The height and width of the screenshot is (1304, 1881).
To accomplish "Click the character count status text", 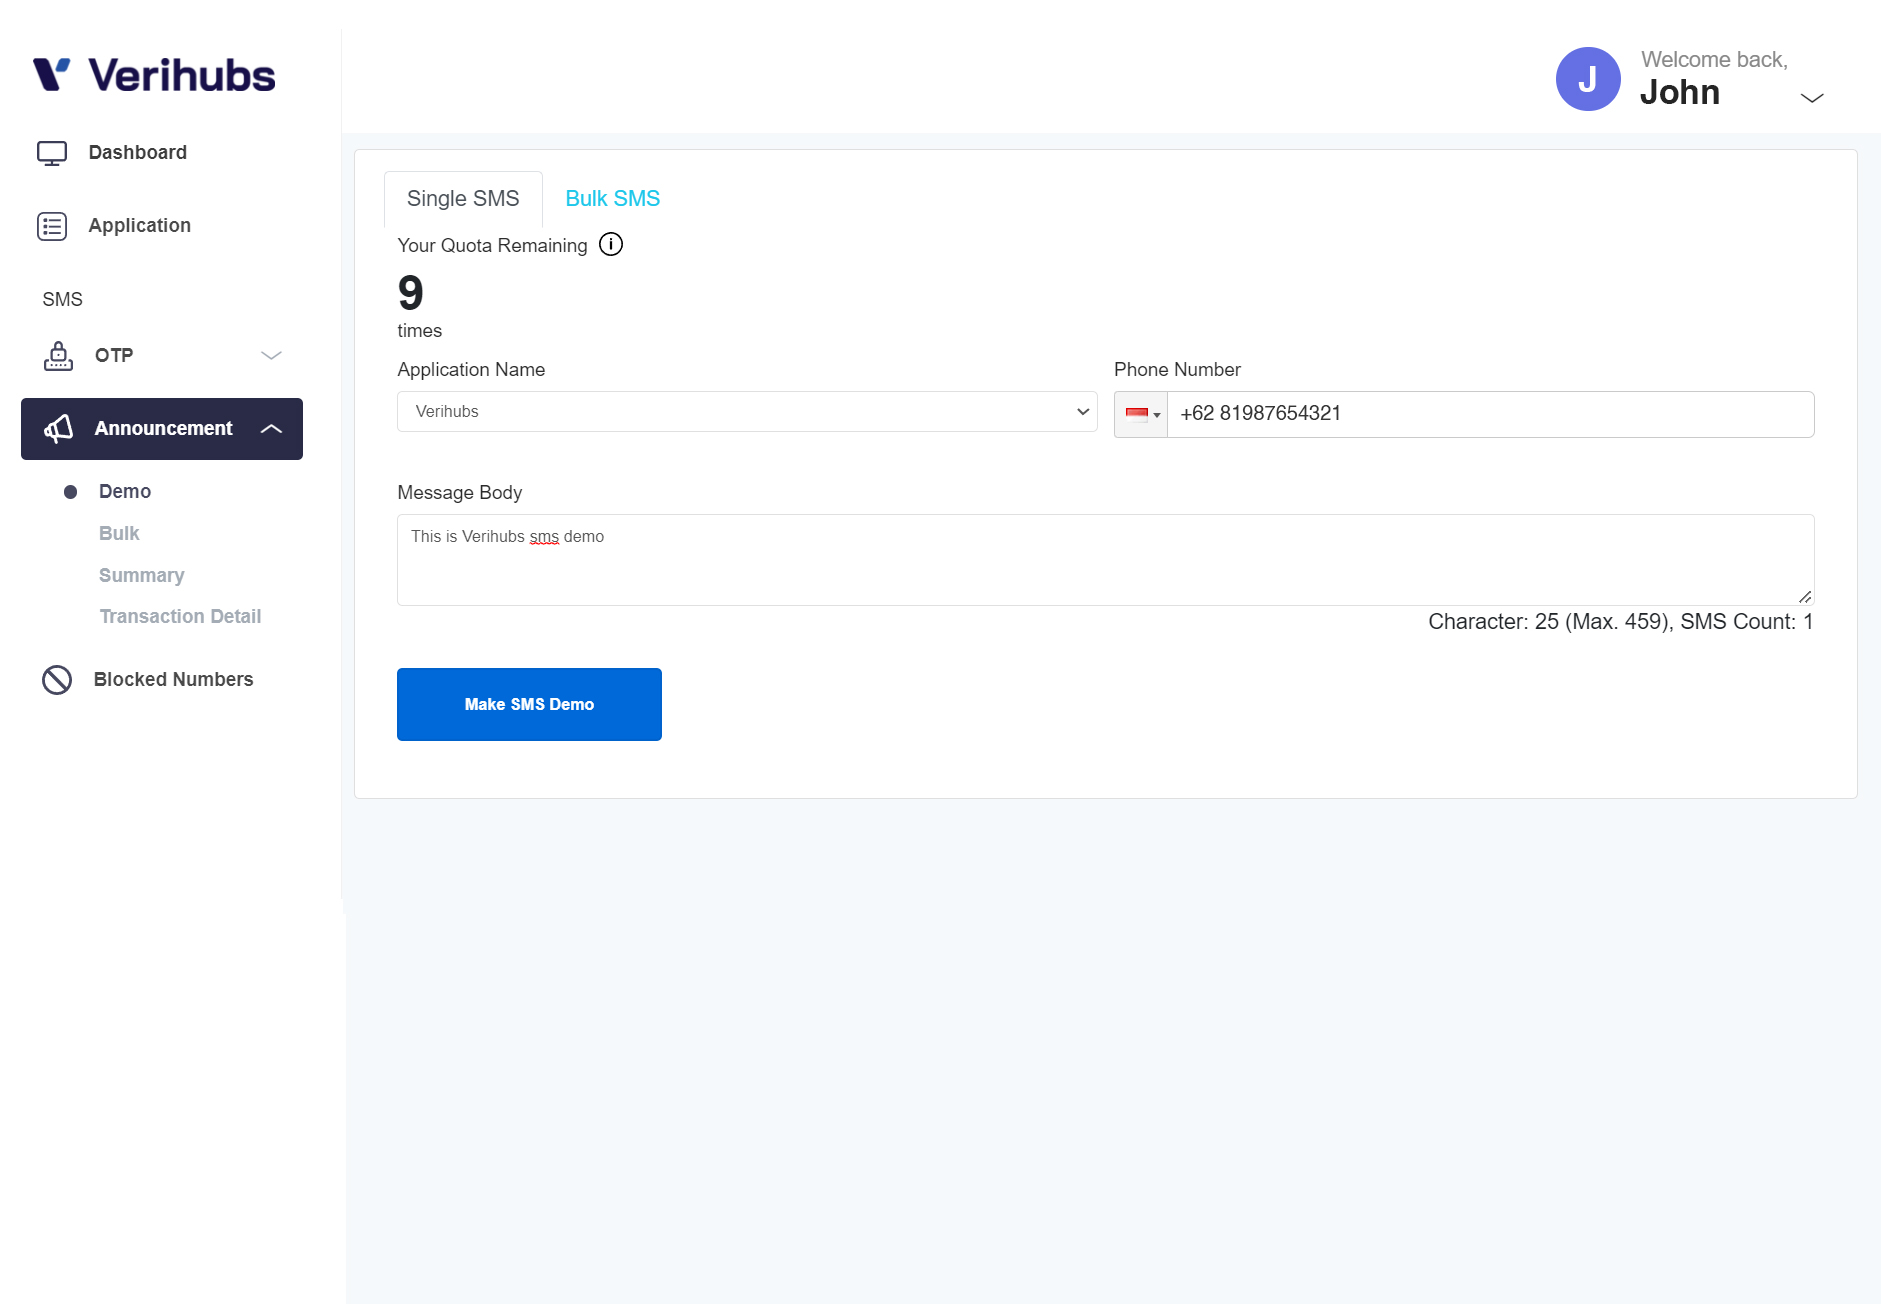I will [x=1620, y=622].
